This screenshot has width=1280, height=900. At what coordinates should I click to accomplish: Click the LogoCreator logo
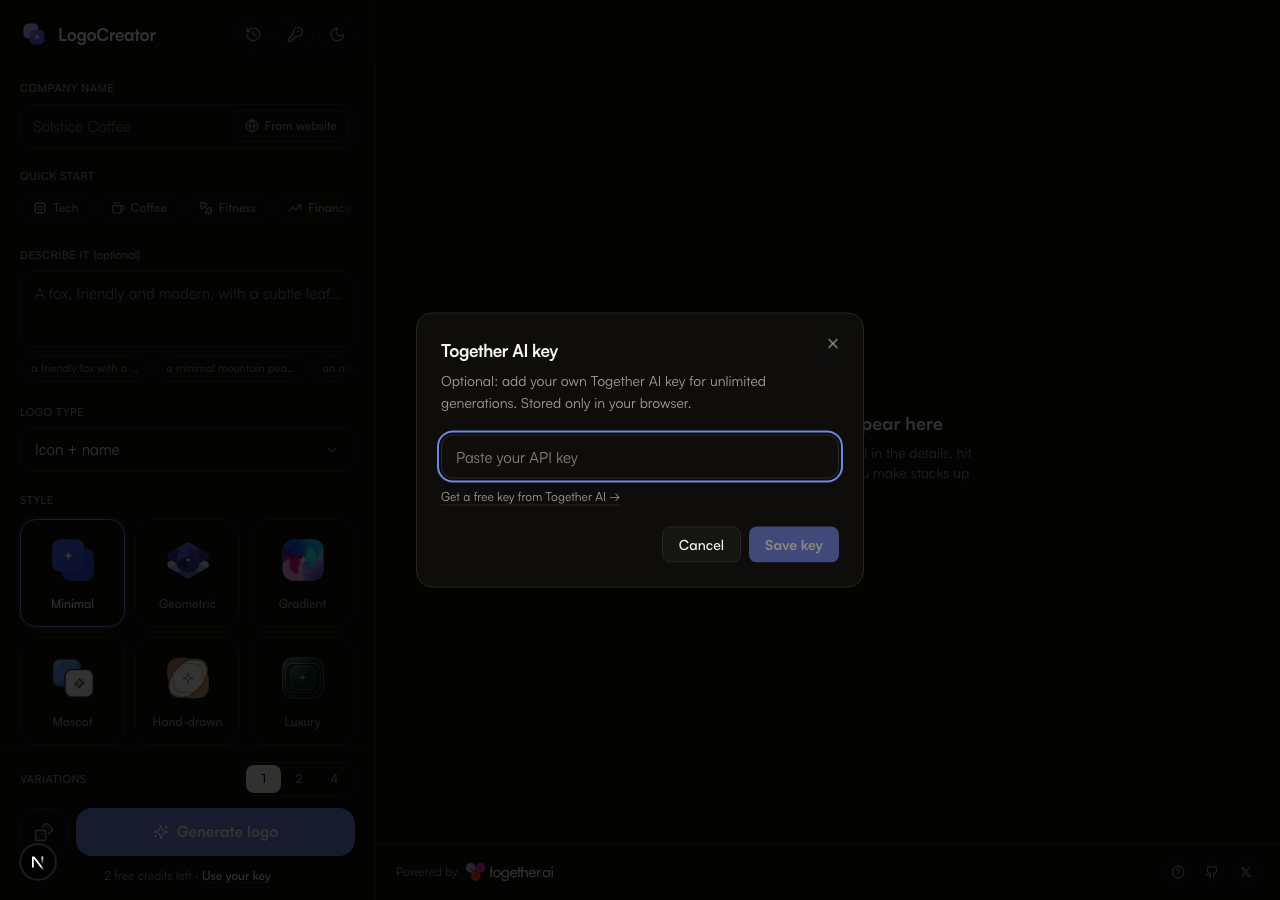89,35
